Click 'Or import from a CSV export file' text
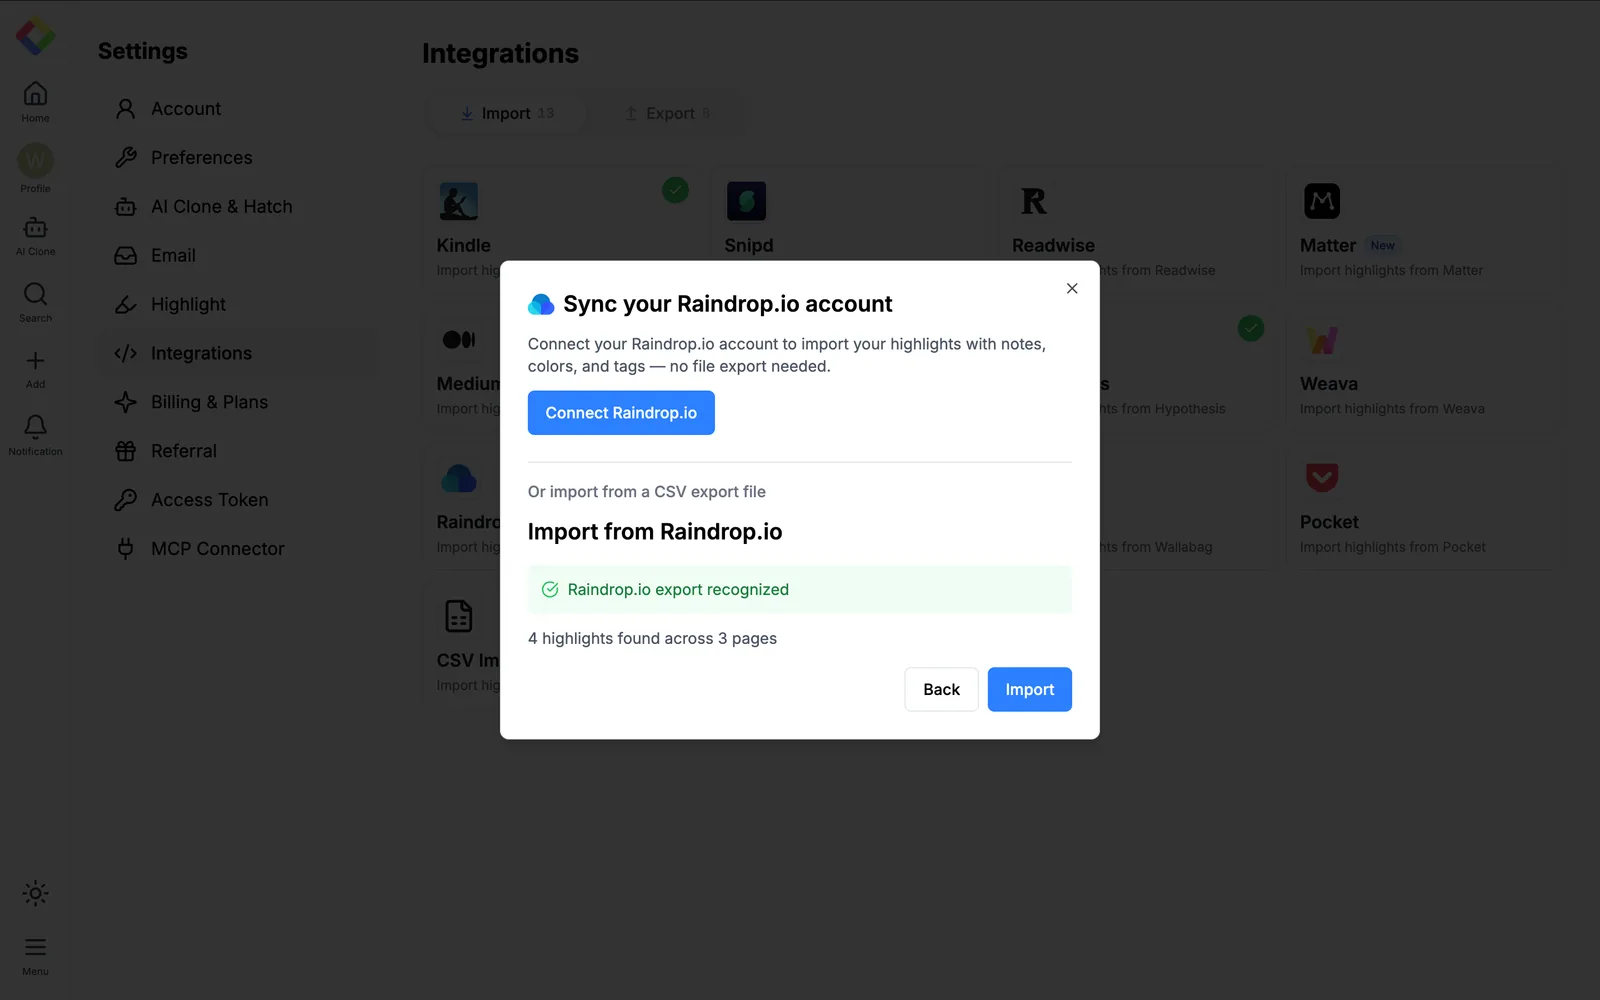The image size is (1600, 1000). click(647, 492)
